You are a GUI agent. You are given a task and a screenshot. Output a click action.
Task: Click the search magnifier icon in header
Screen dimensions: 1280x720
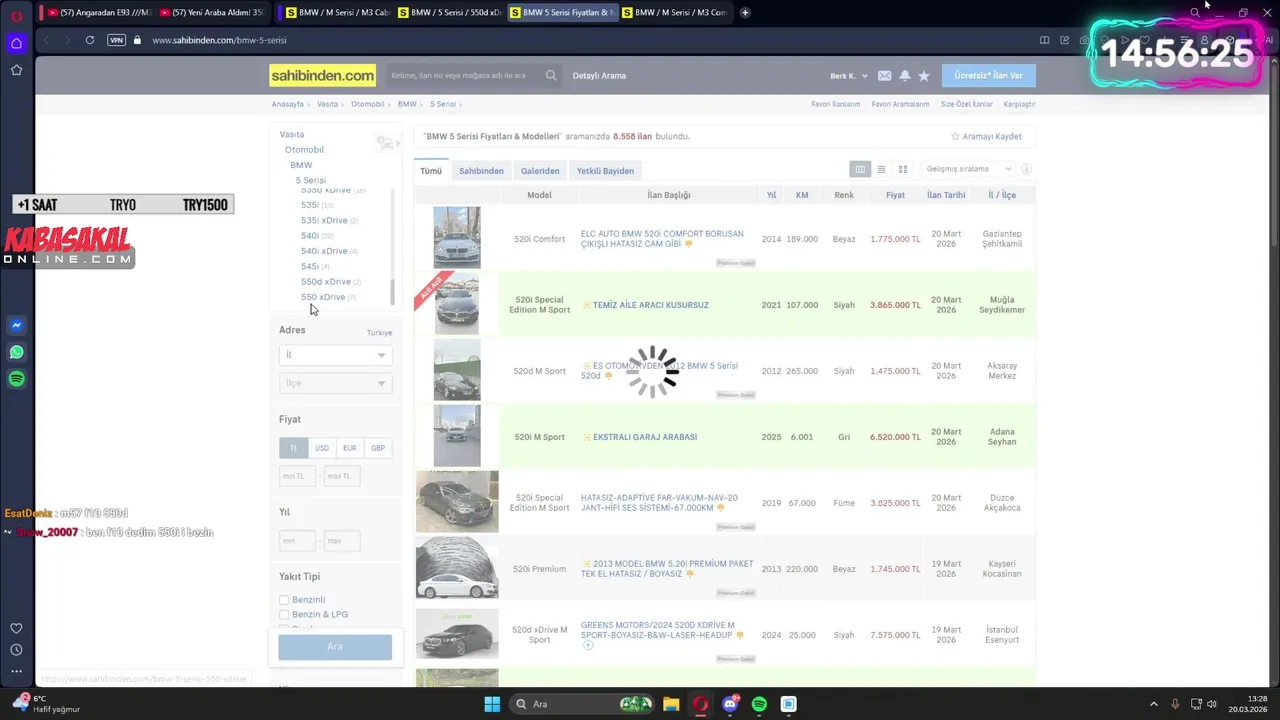click(x=551, y=76)
